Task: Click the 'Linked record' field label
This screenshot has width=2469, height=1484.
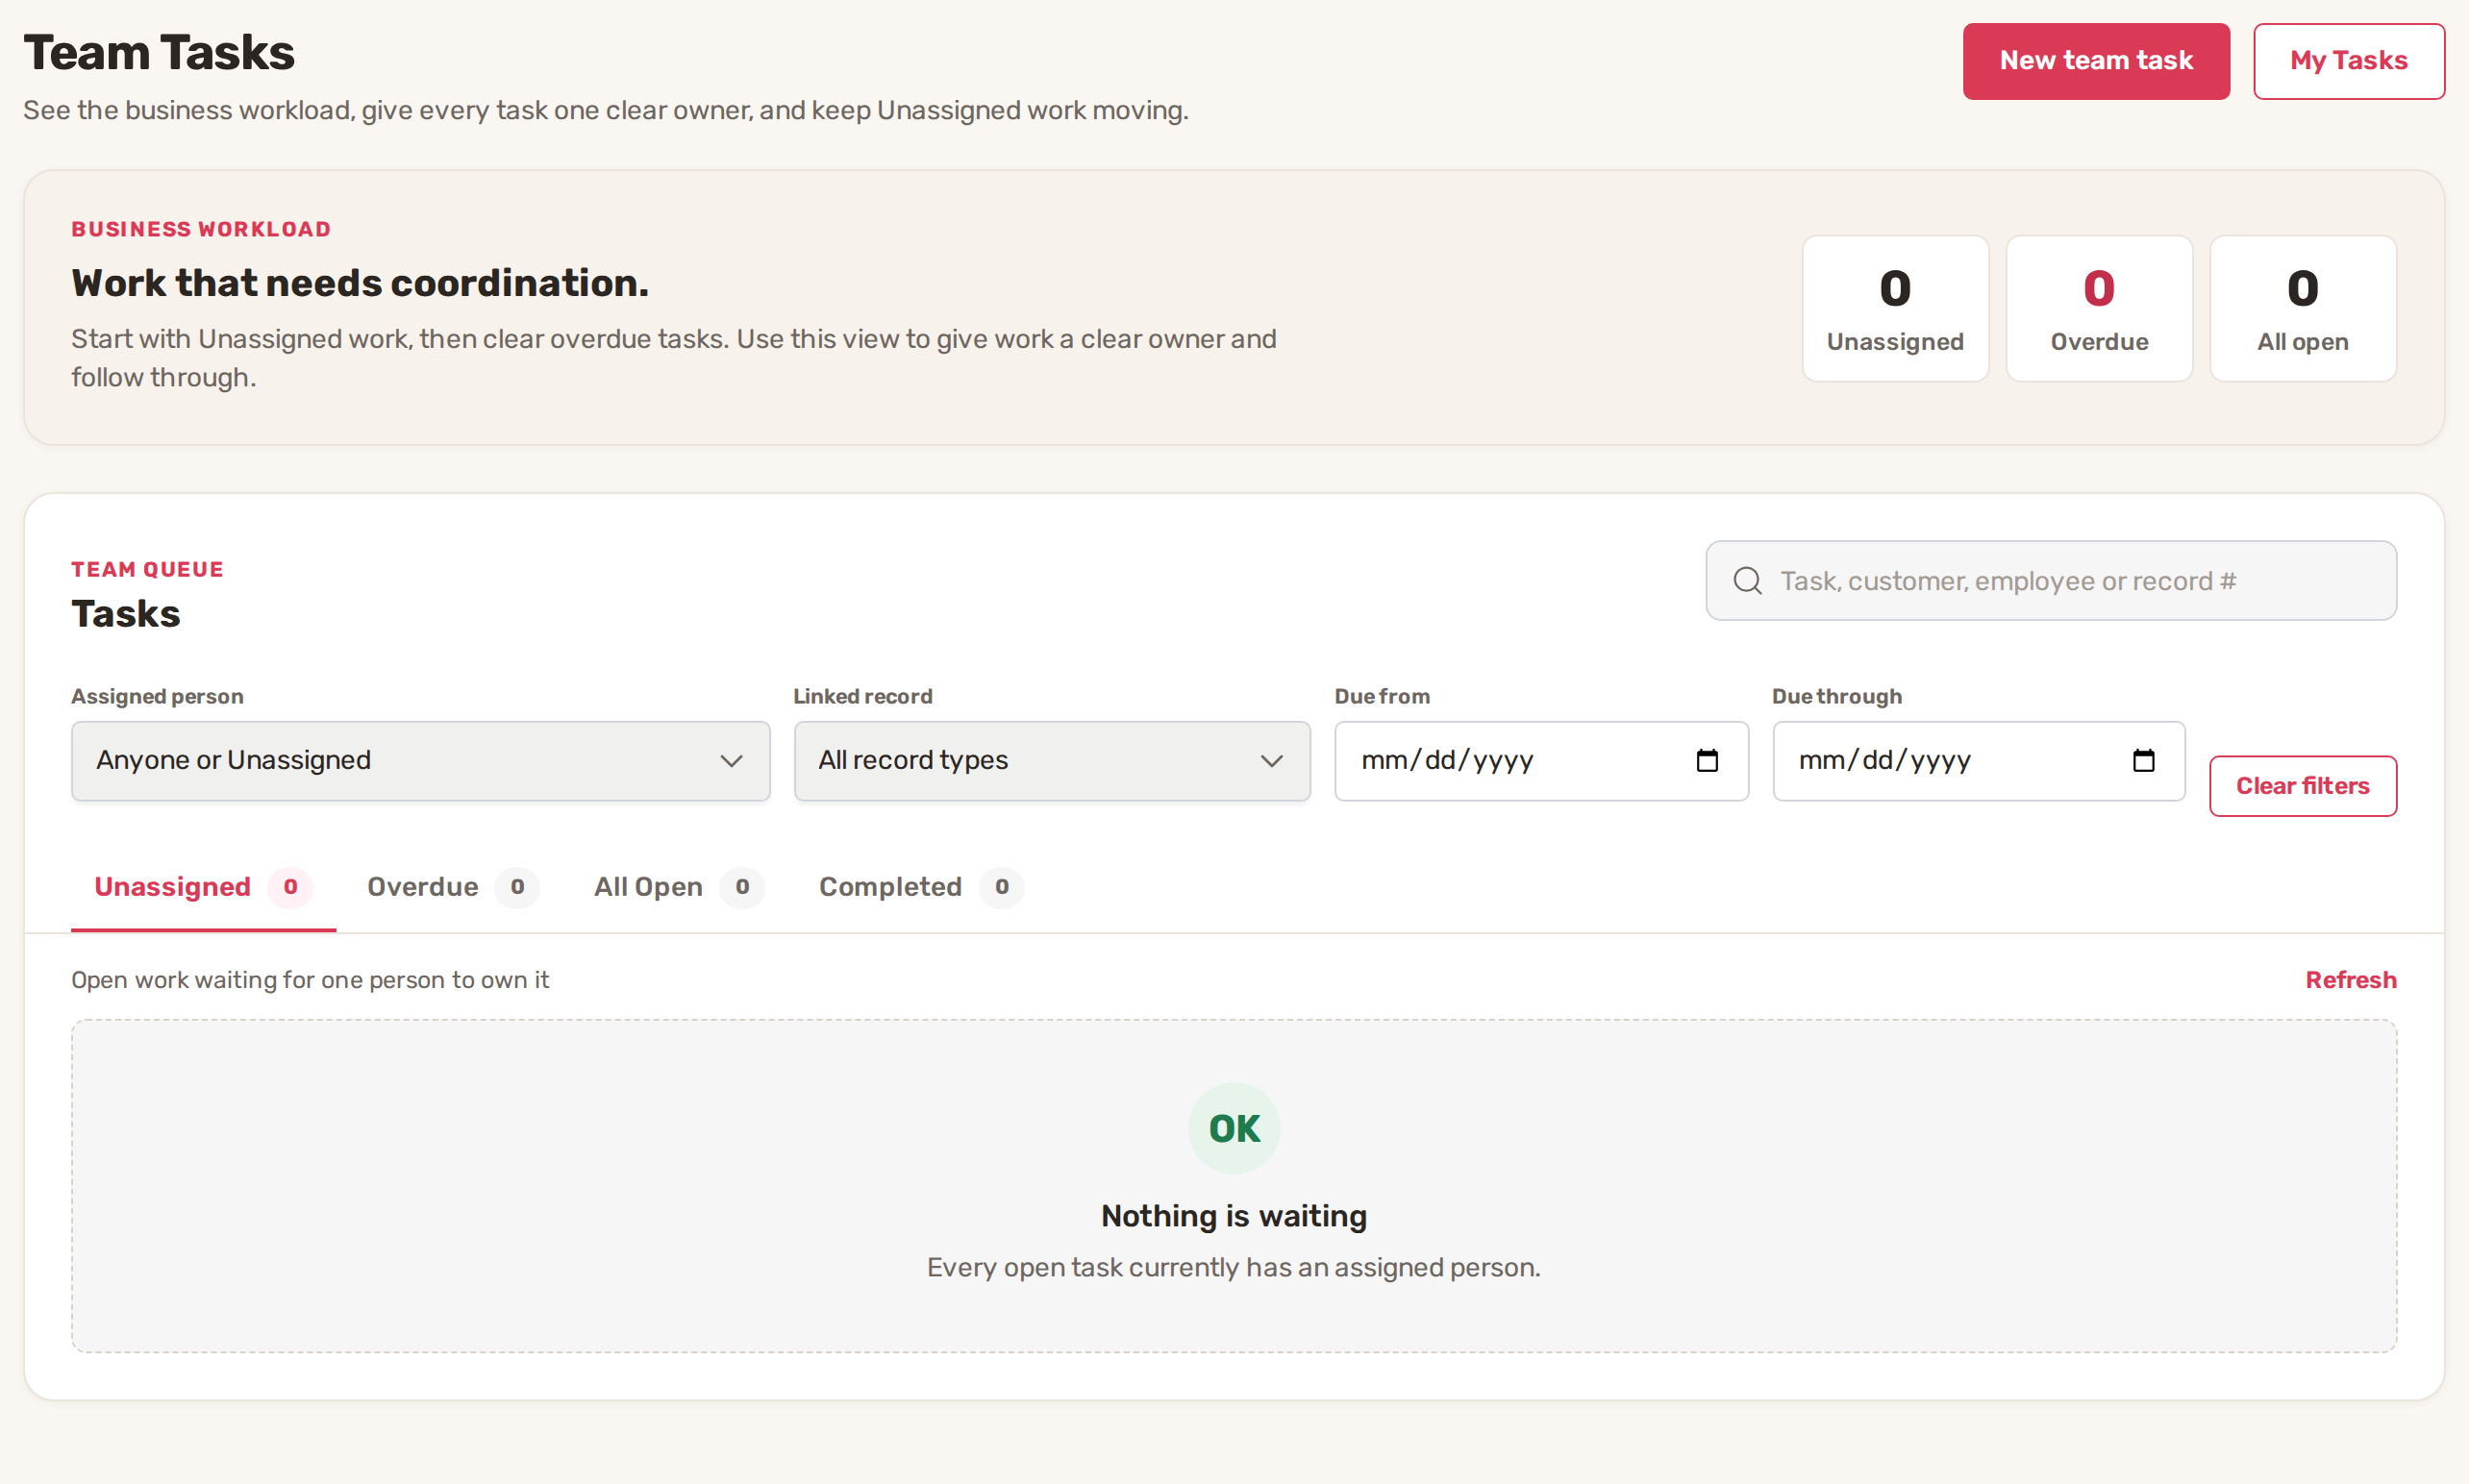Action: pyautogui.click(x=863, y=696)
